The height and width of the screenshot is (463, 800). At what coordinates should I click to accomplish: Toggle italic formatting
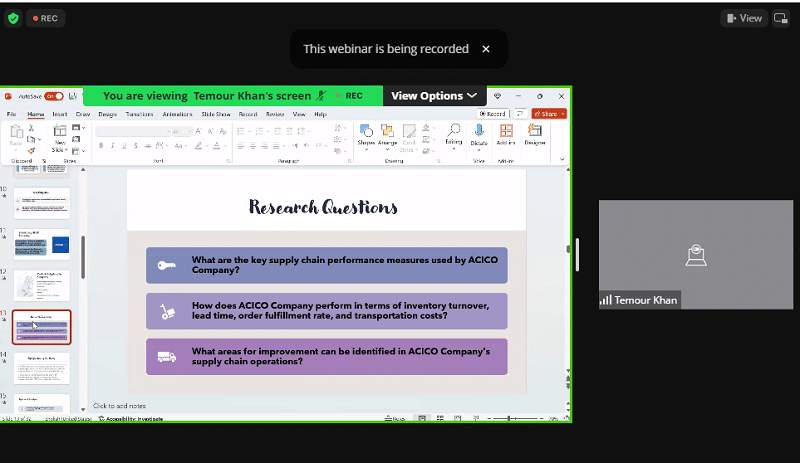[x=112, y=146]
